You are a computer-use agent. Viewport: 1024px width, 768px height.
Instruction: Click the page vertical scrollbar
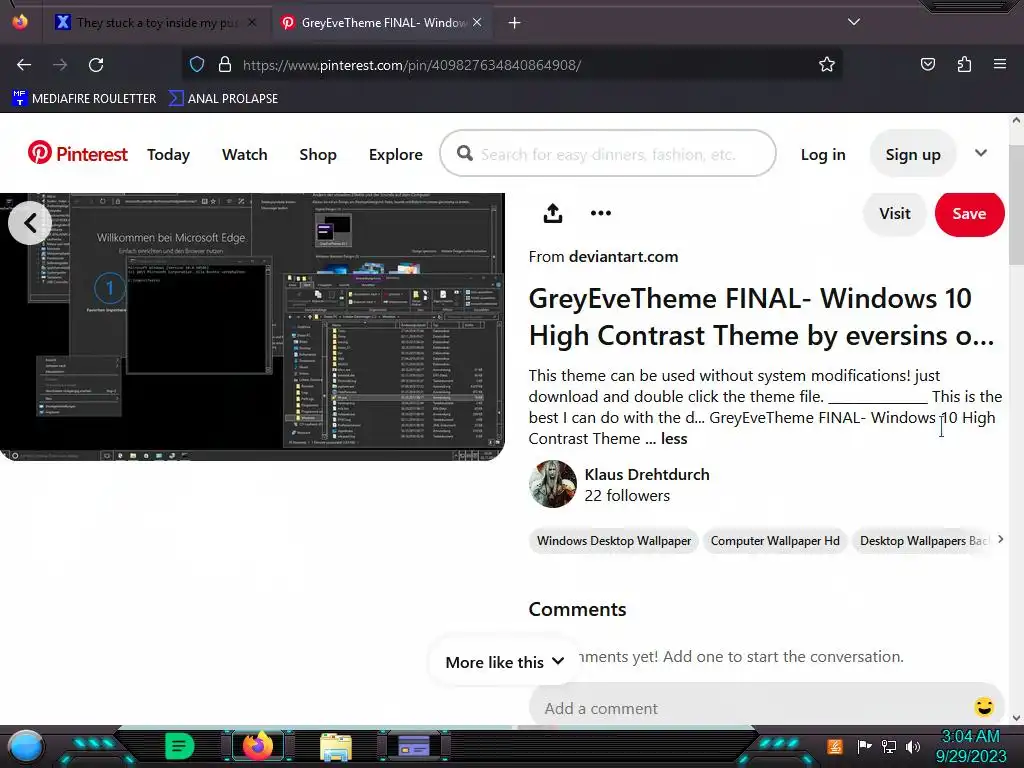[x=1016, y=204]
